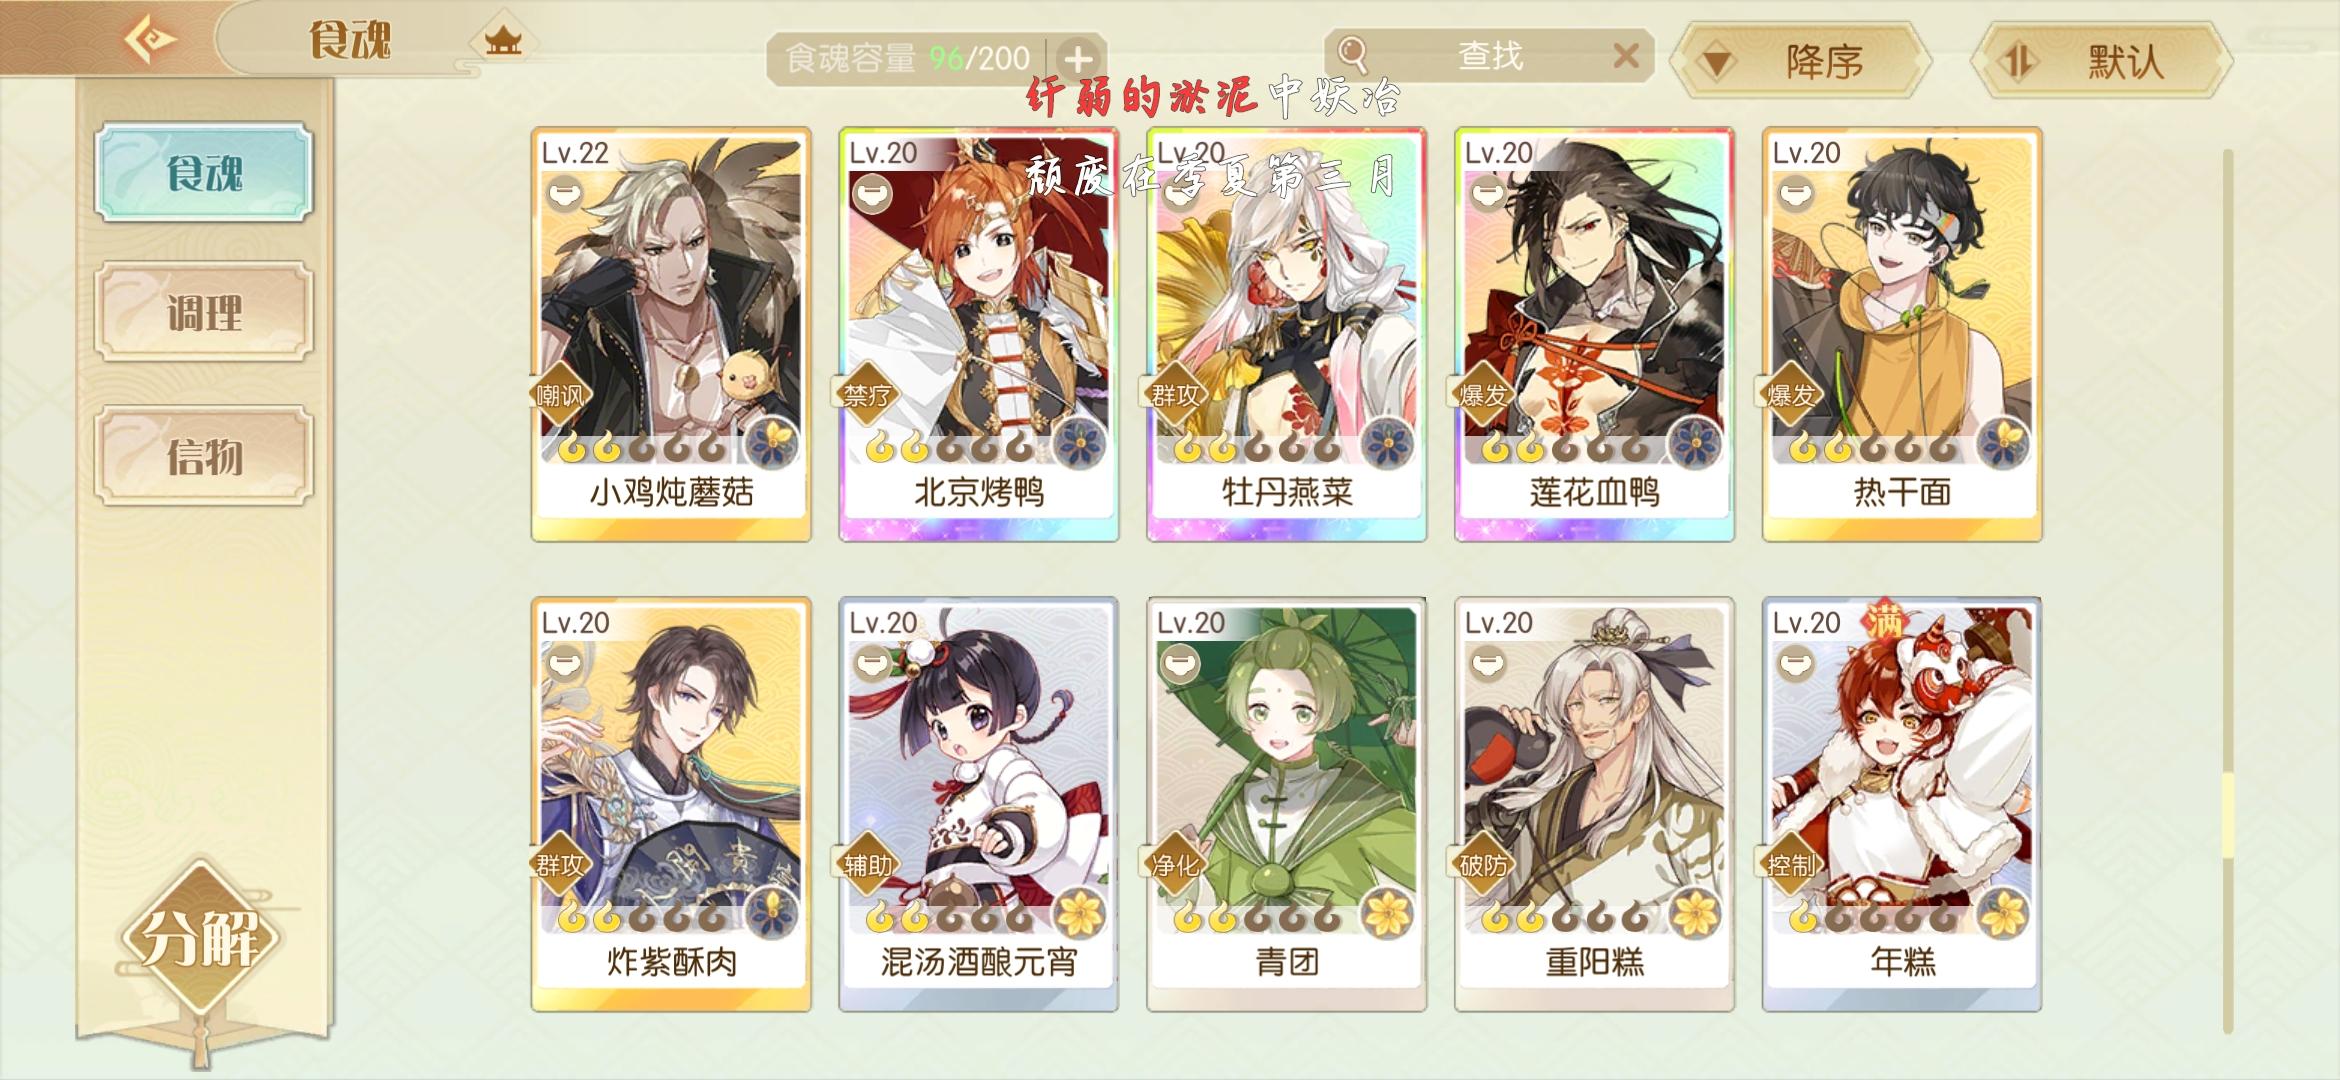The width and height of the screenshot is (2340, 1080).
Task: Select the 重阳糕 card
Action: [1594, 805]
